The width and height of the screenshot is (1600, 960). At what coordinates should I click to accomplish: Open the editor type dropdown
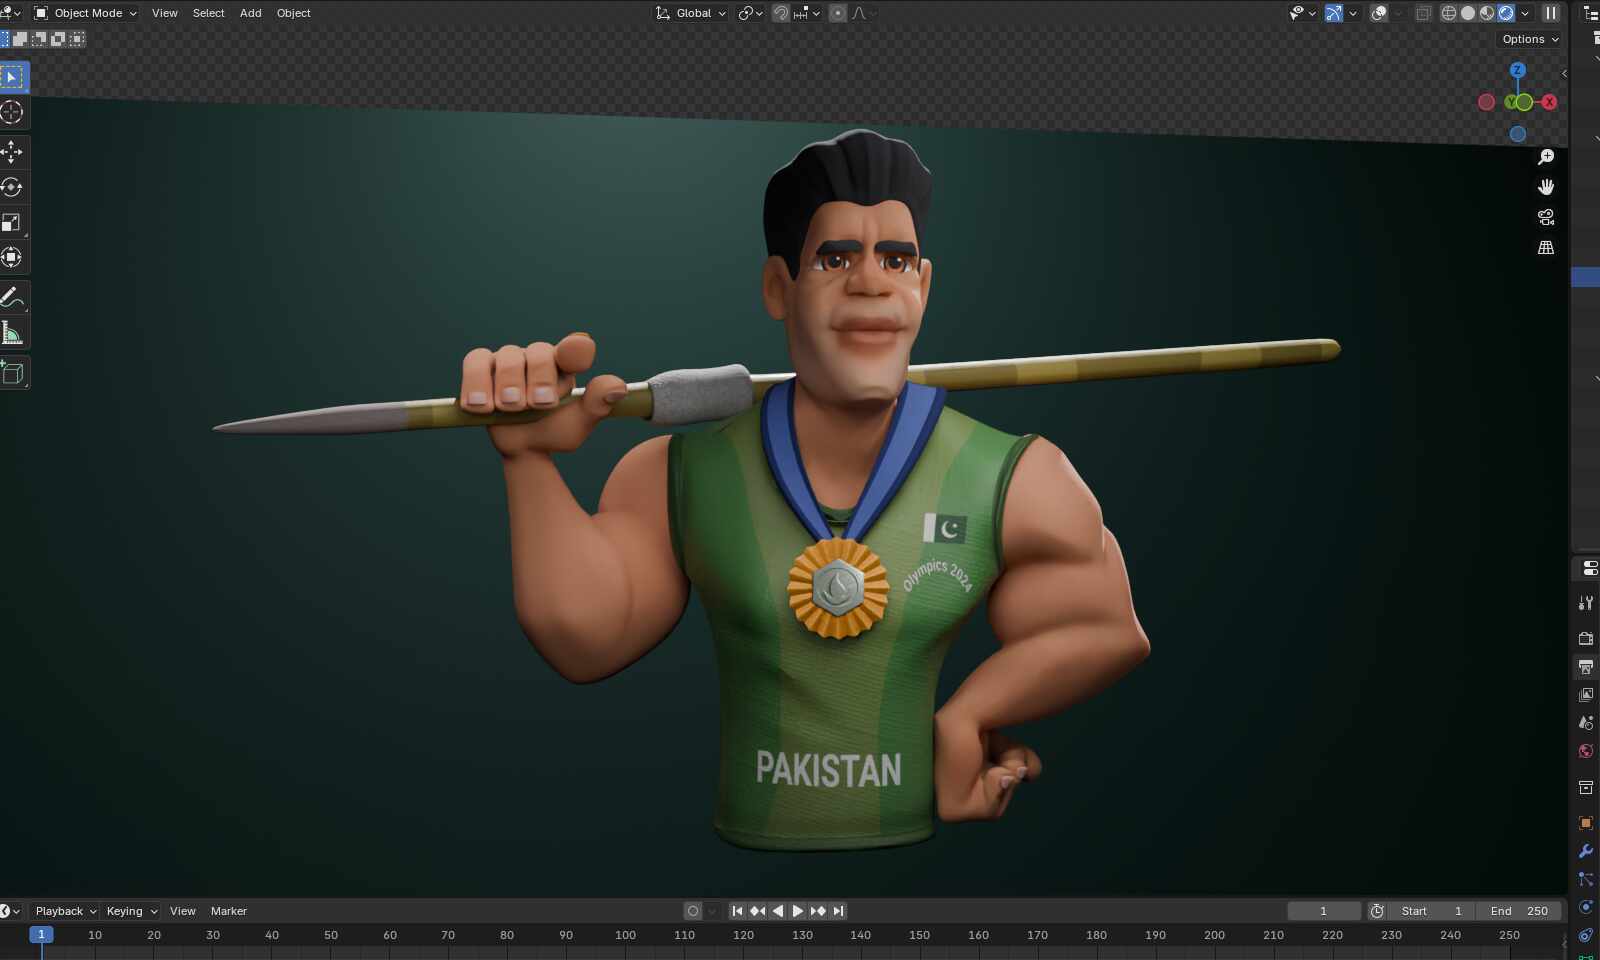(11, 13)
